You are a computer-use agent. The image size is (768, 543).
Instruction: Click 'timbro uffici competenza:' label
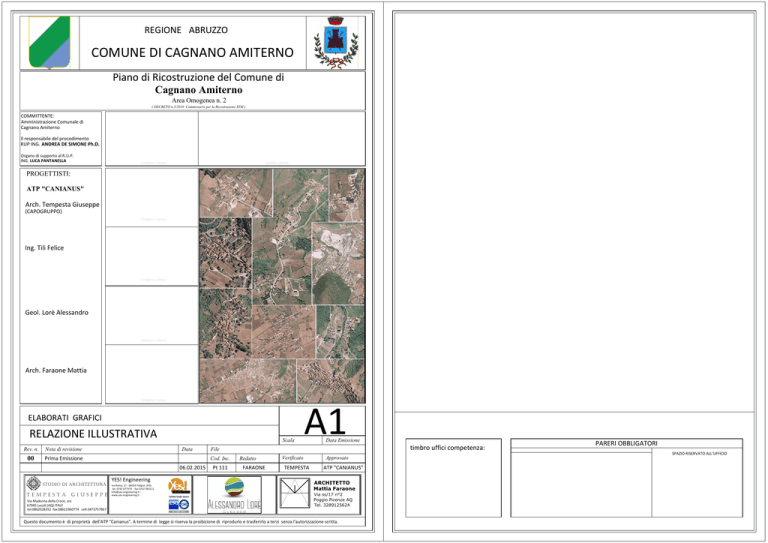pyautogui.click(x=447, y=448)
